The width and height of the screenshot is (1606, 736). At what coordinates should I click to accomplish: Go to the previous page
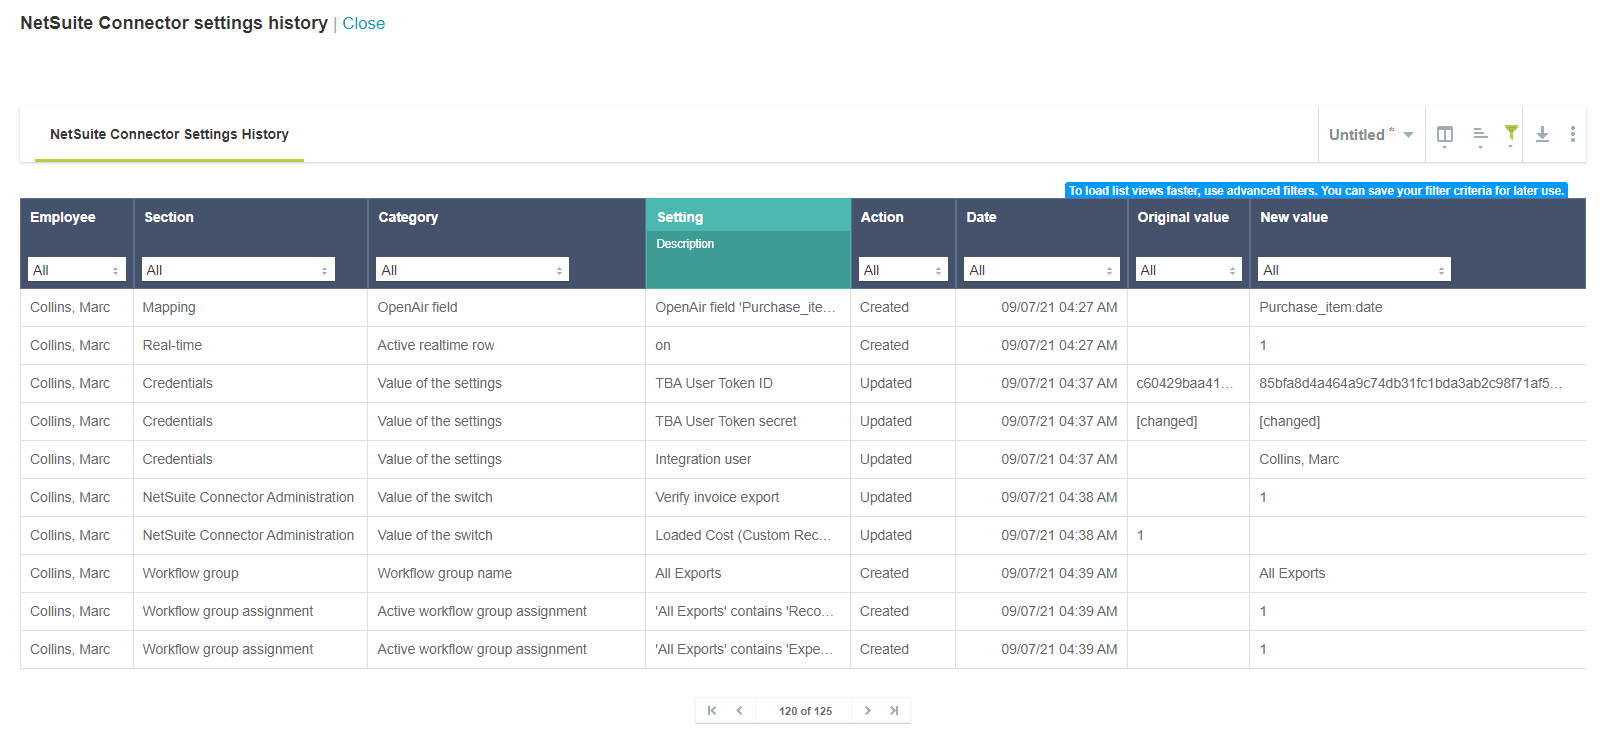(x=739, y=711)
